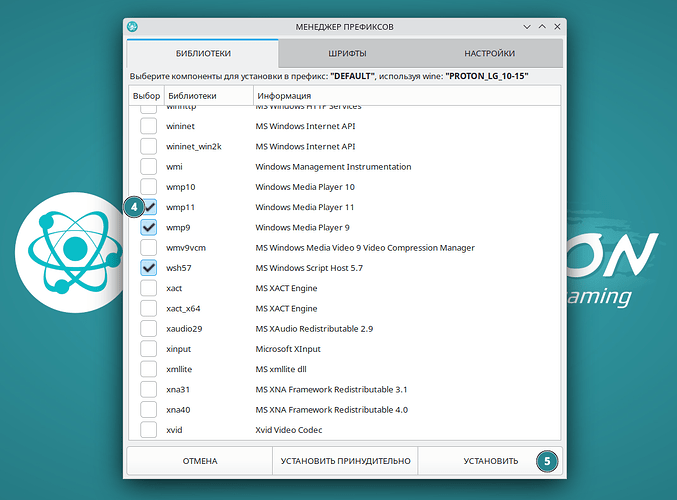Viewport: 677px width, 500px height.
Task: Open the НАСТРОЙКИ tab
Action: [489, 53]
